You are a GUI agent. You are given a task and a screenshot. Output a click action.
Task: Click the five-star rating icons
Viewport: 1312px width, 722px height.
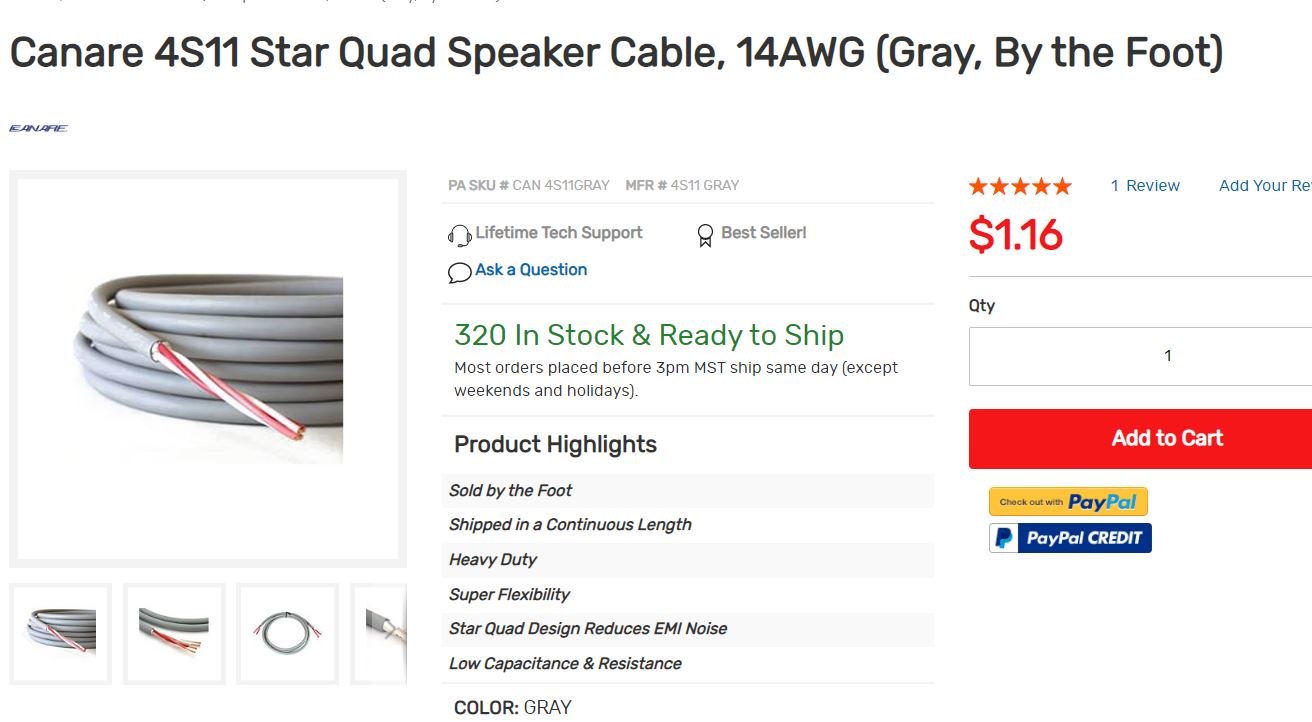click(1019, 186)
